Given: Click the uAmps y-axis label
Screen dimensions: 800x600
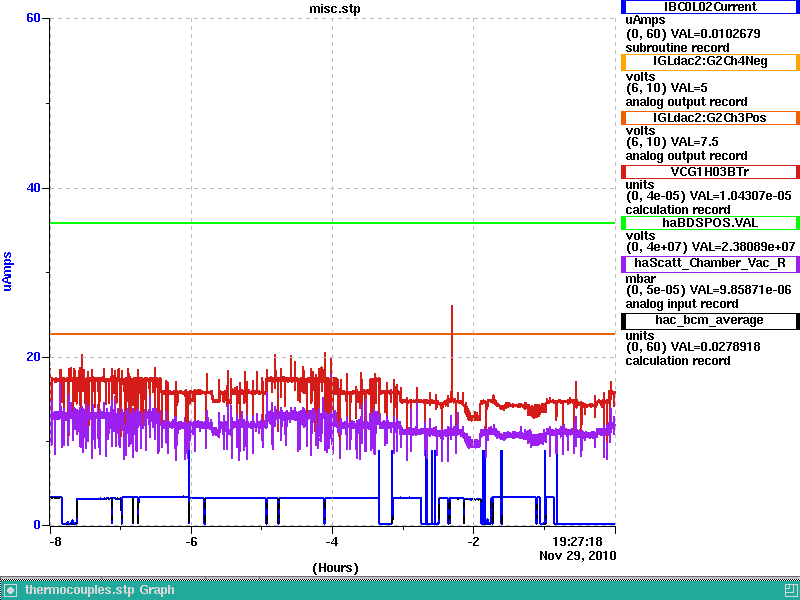Looking at the screenshot, I should (7, 271).
